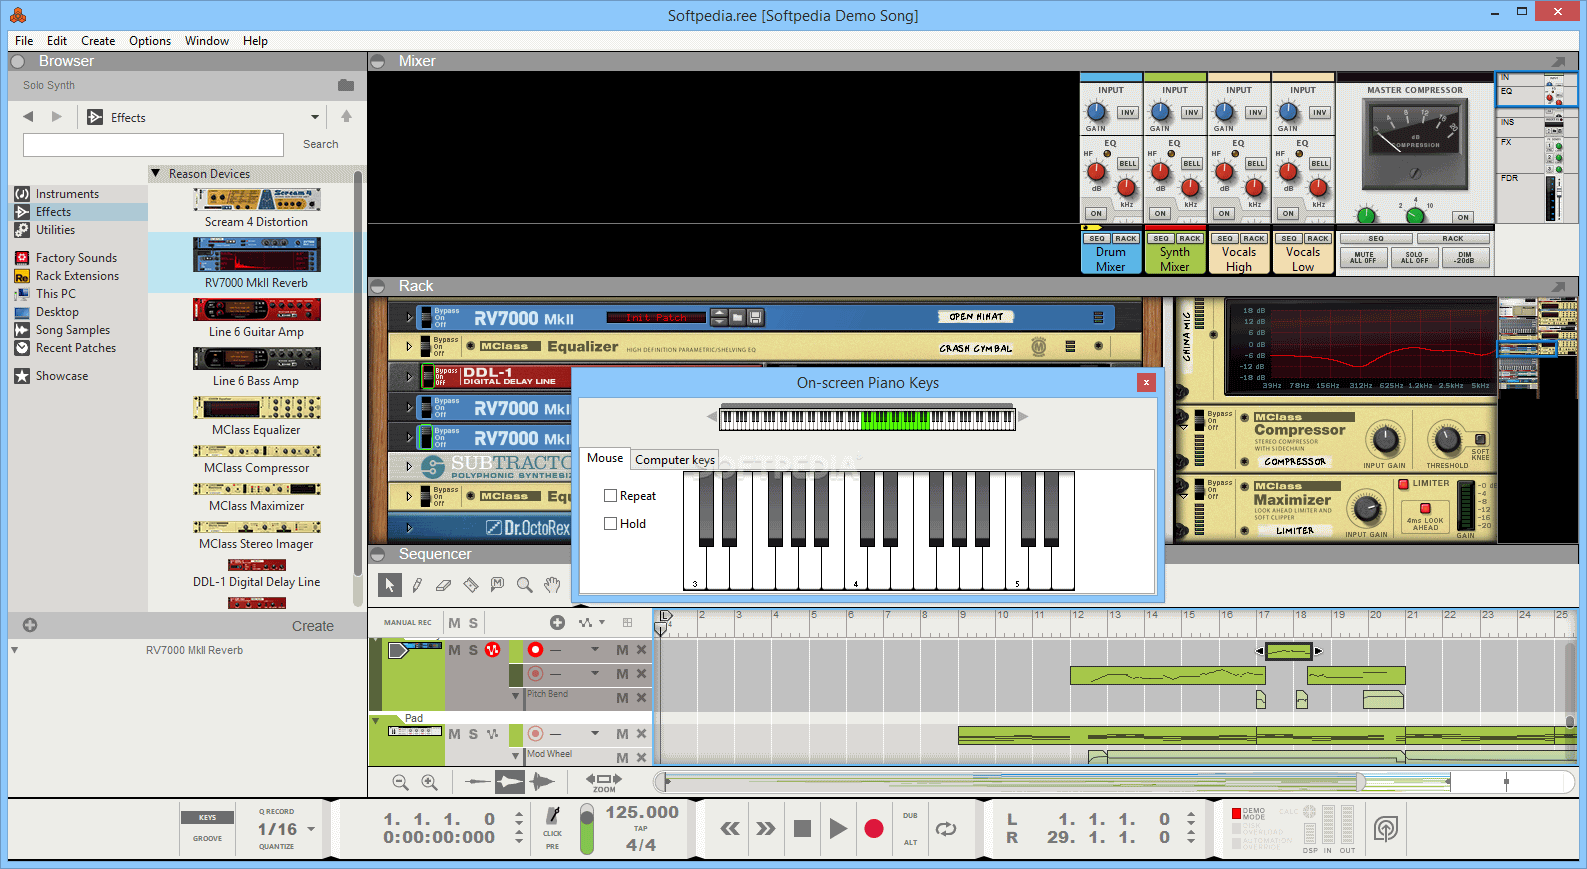This screenshot has width=1587, height=869.
Task: Select Instruments in Browser sidebar
Action: coord(67,194)
